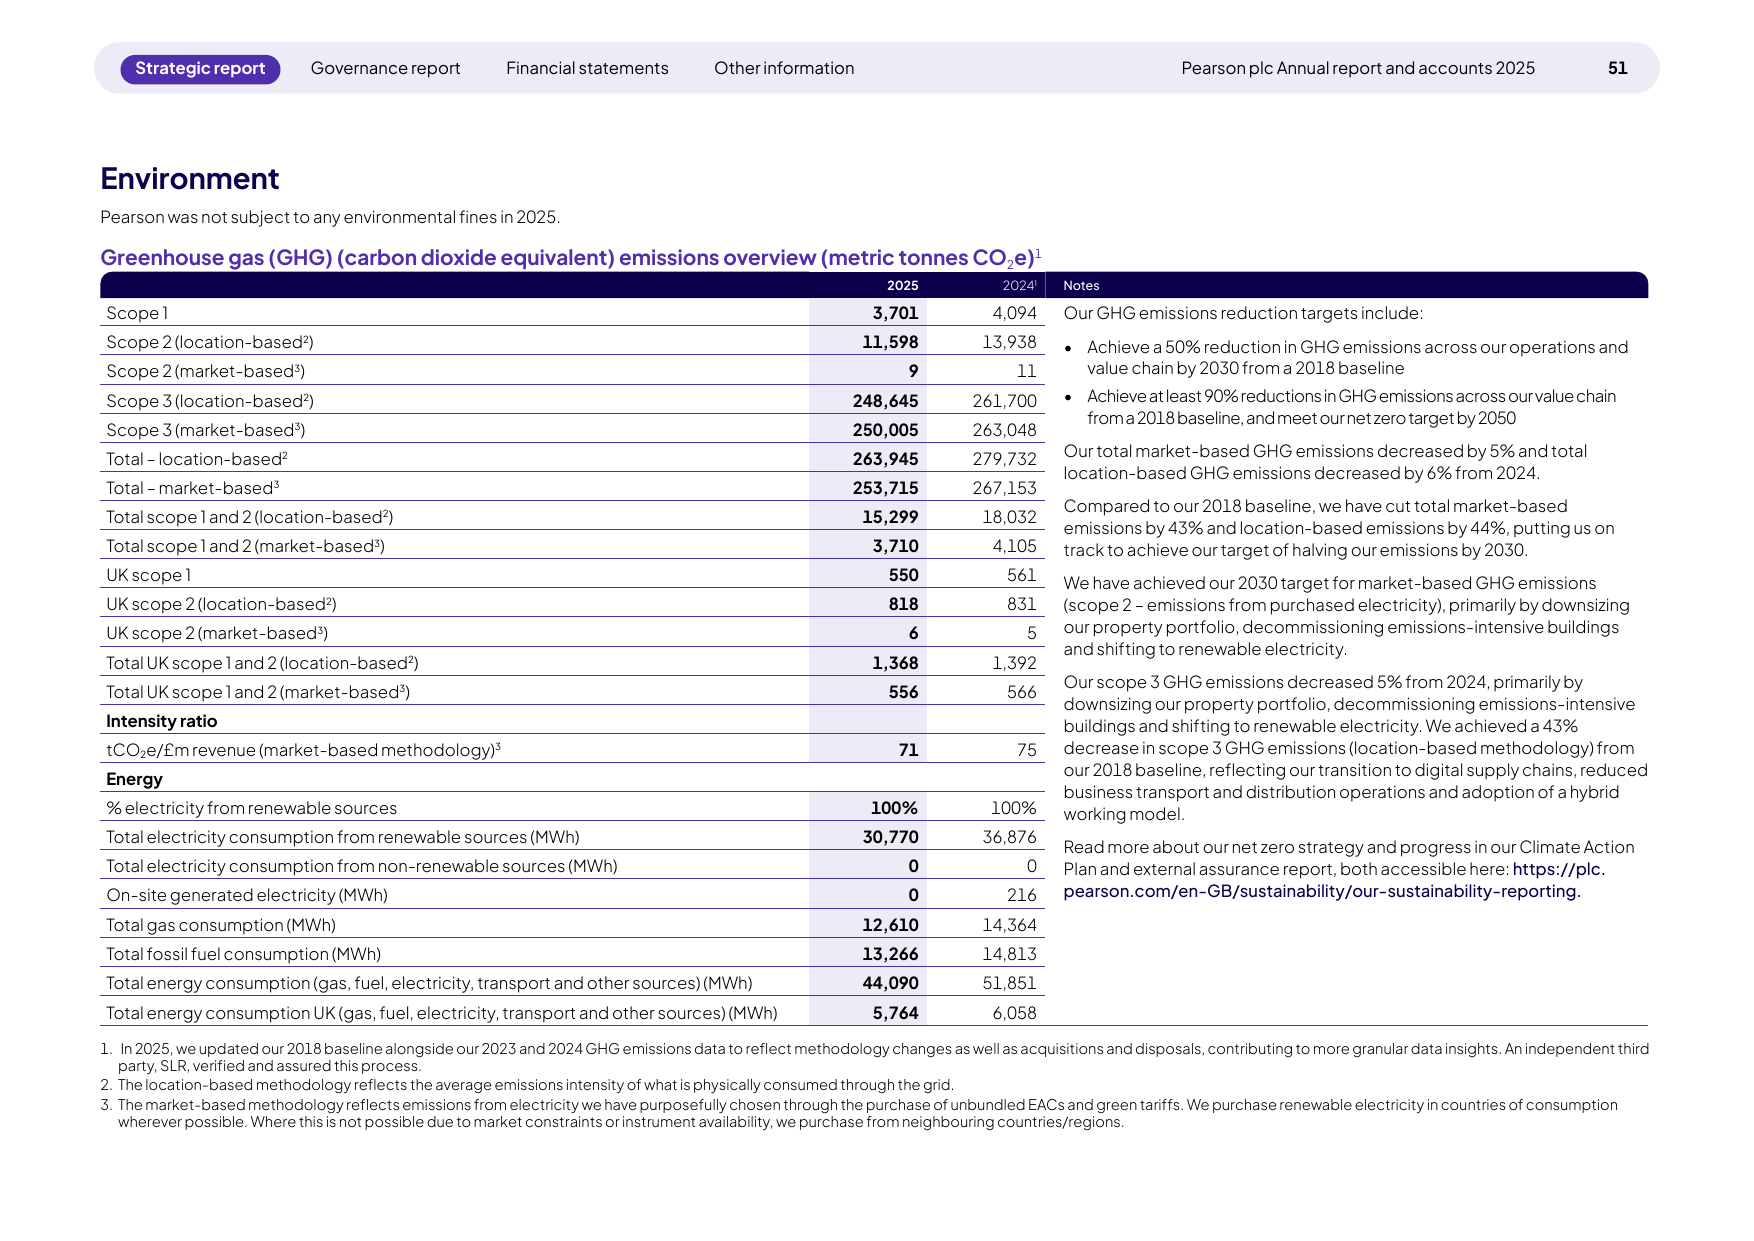Click renewable electricity consumption value 30,770
The width and height of the screenshot is (1754, 1241).
point(891,837)
